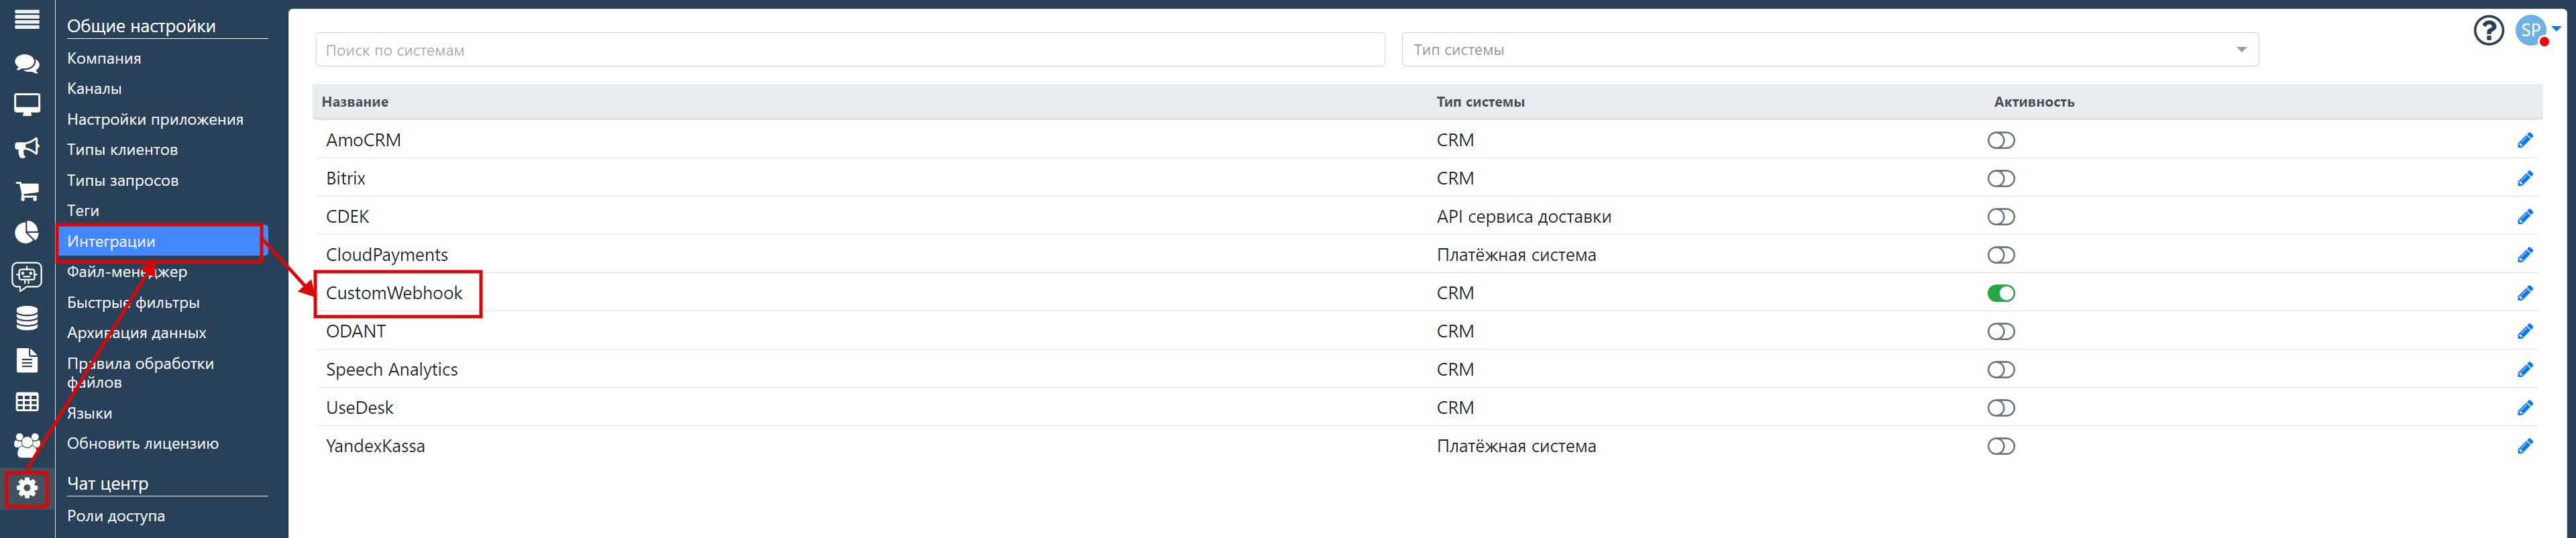Open the table grid icon
Viewport: 2576px width, 538px height.
point(27,402)
